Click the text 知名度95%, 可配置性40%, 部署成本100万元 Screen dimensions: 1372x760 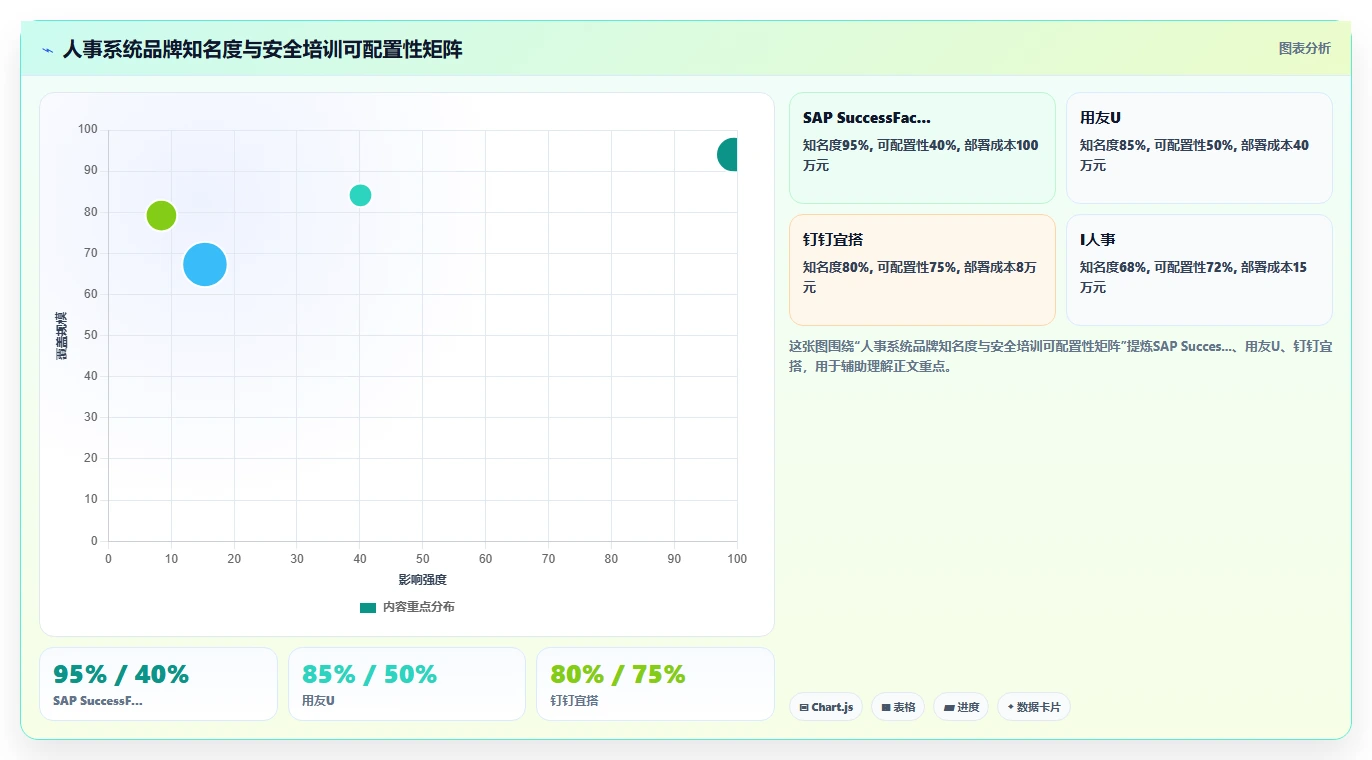[920, 155]
